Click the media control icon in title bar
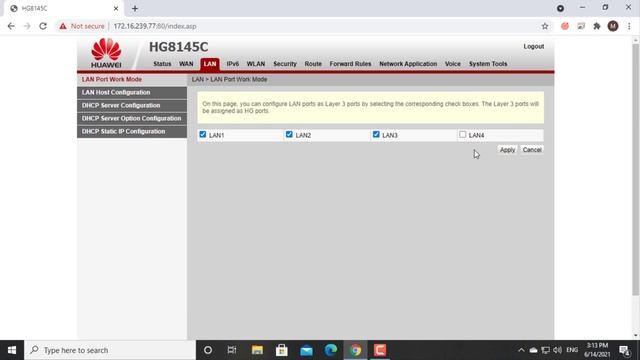 pyautogui.click(x=560, y=8)
